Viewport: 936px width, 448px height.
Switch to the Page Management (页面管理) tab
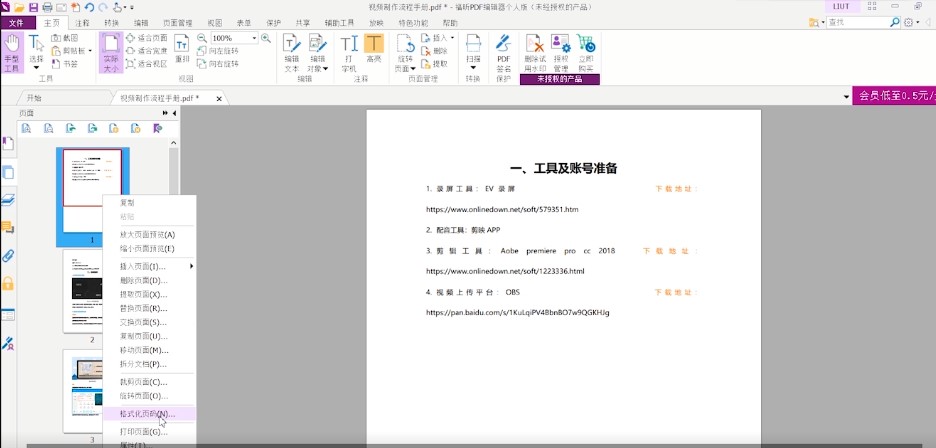click(177, 23)
